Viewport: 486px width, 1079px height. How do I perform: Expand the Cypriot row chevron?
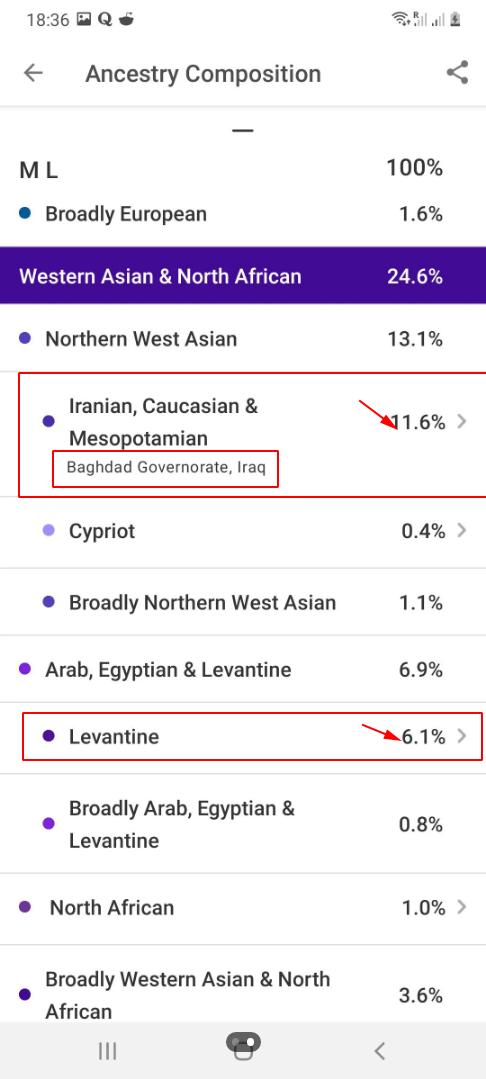[462, 531]
